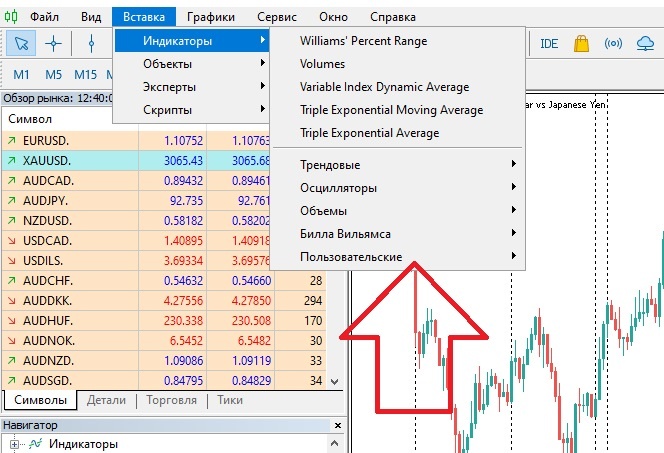Expand the Пользовательские indicators group

(397, 257)
